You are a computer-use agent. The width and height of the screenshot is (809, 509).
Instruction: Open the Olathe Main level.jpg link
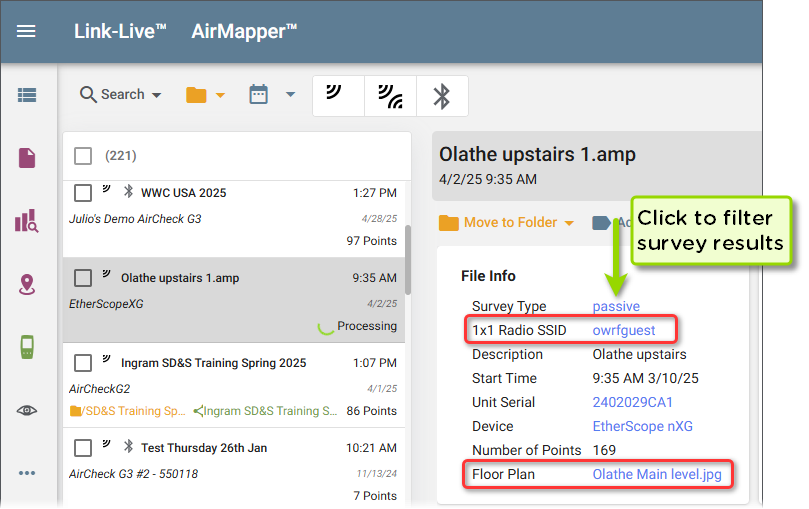coord(656,474)
